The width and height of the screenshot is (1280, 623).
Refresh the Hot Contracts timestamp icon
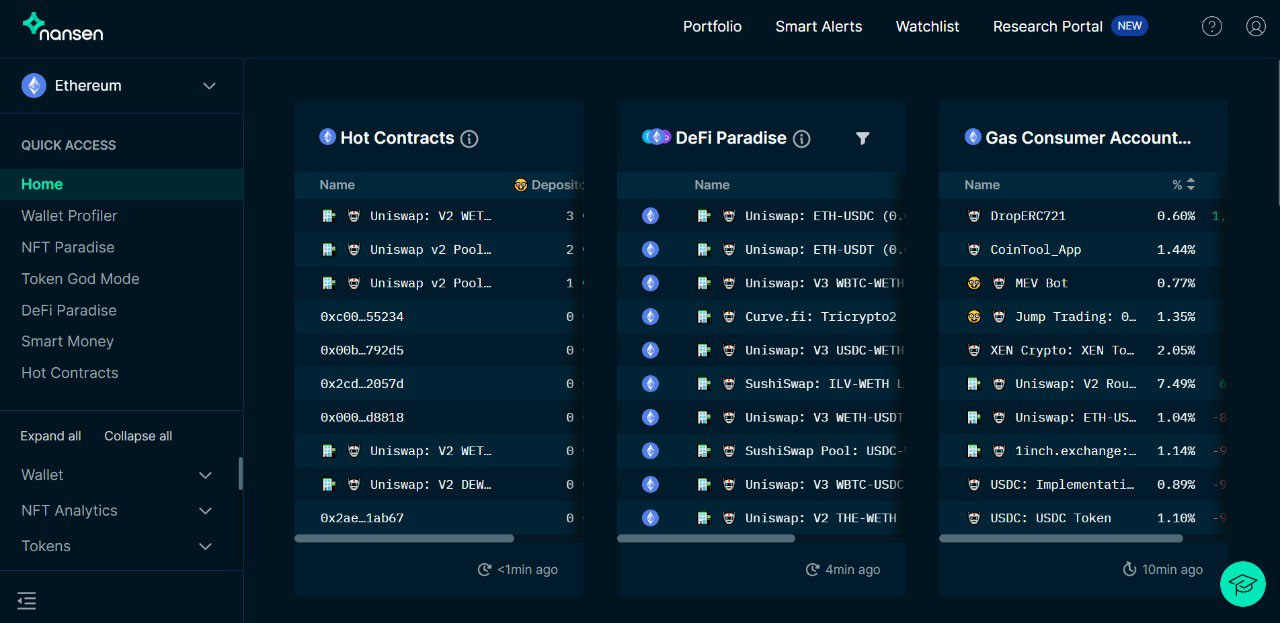484,569
